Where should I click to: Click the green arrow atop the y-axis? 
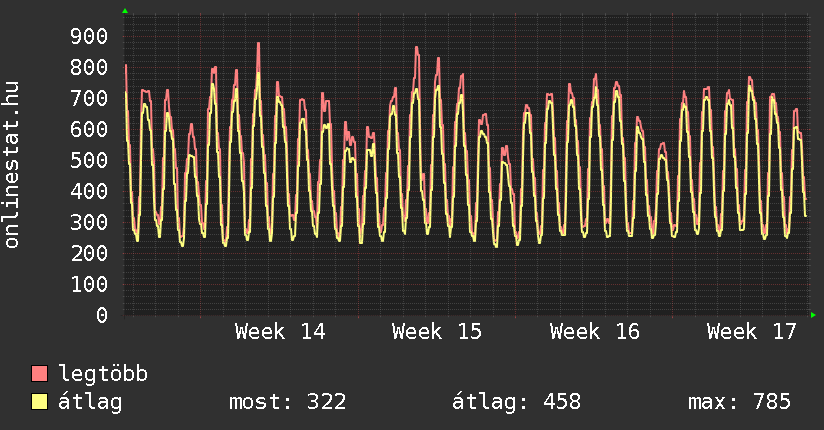[125, 11]
